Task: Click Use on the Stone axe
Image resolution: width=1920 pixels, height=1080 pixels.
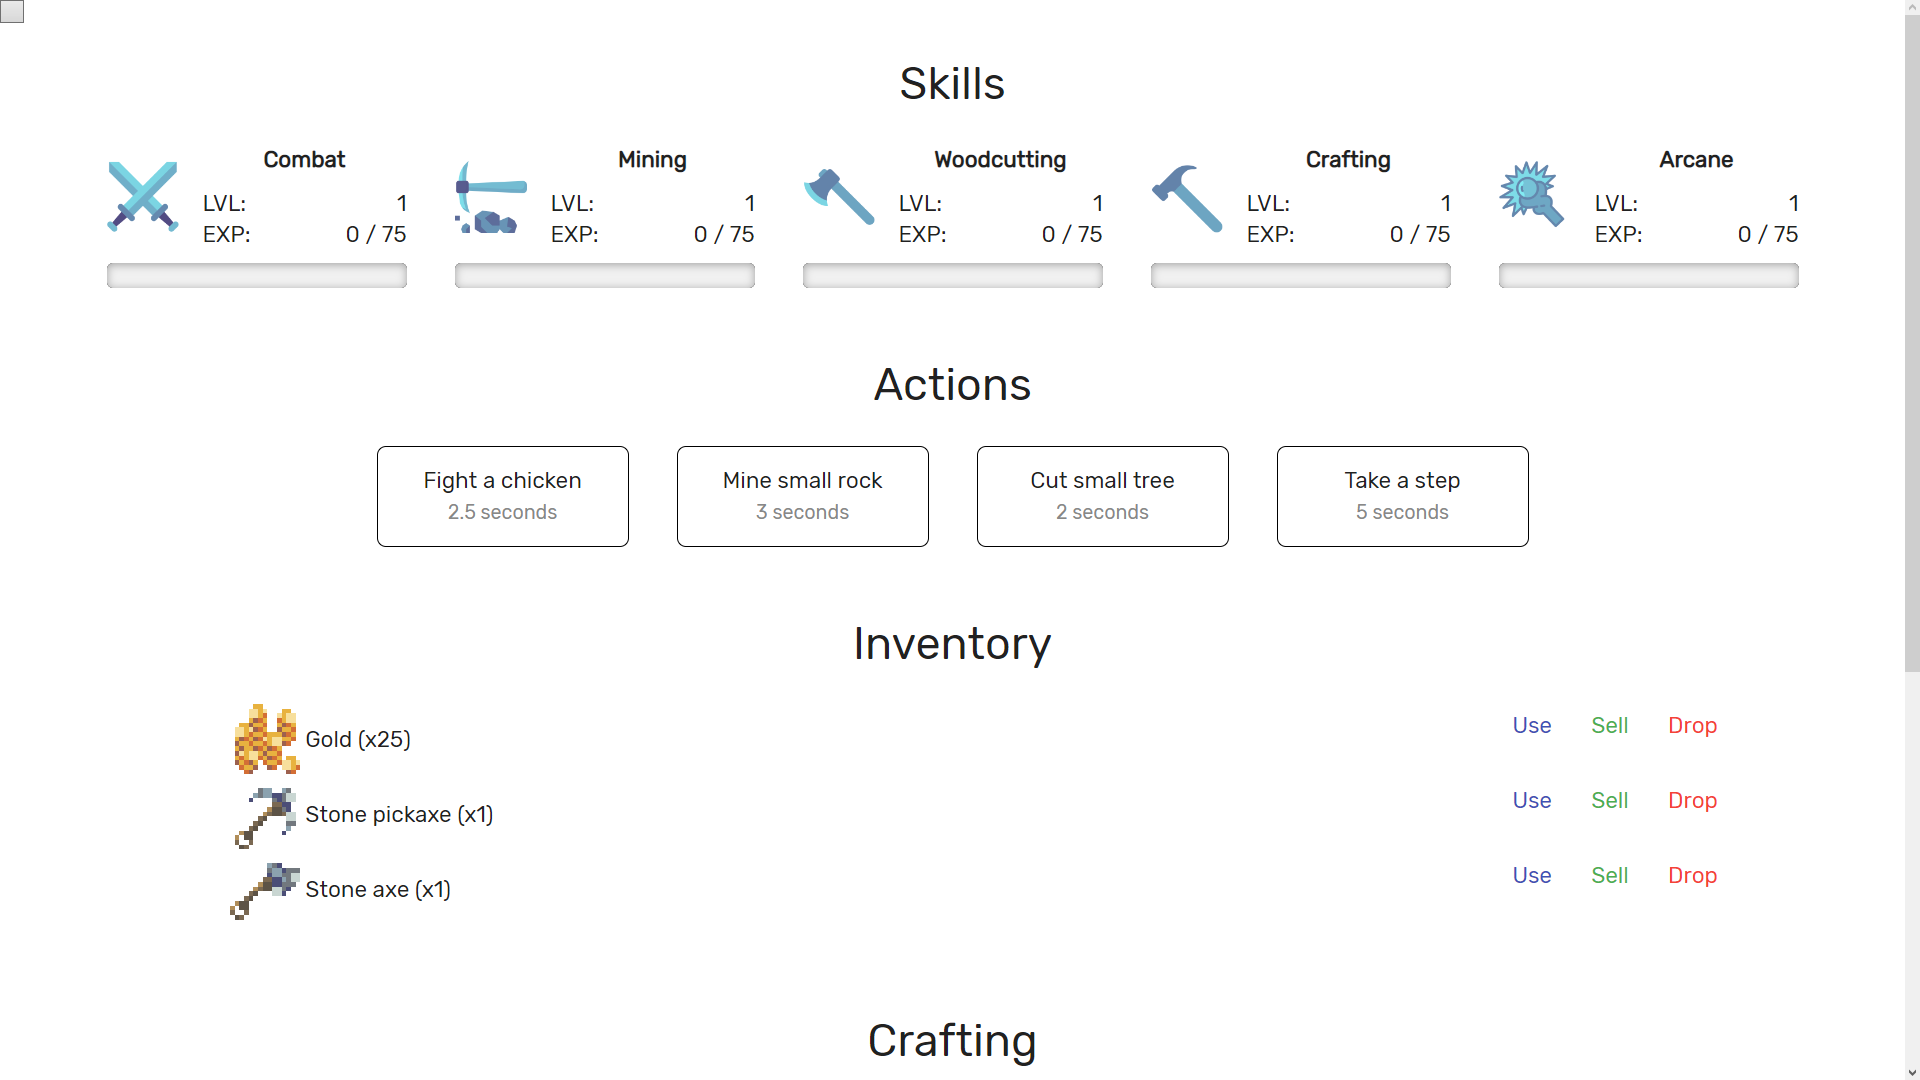Action: coord(1531,874)
